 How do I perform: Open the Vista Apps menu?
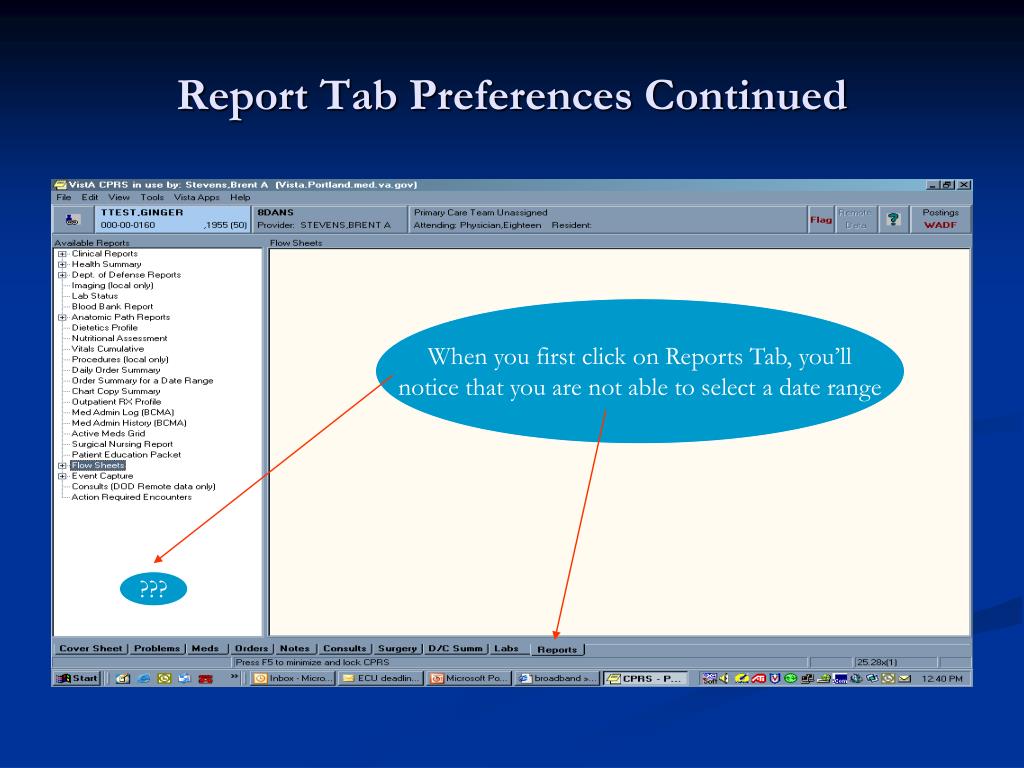197,197
